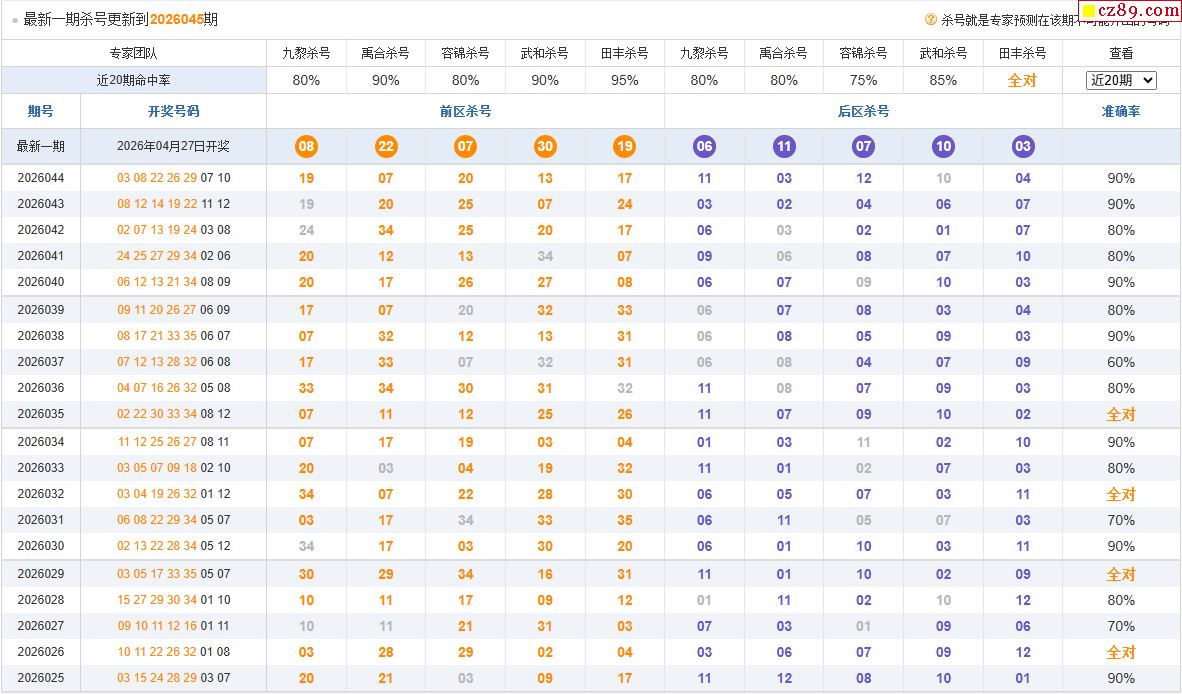Select the orange 19 front-zone ball

[625, 147]
